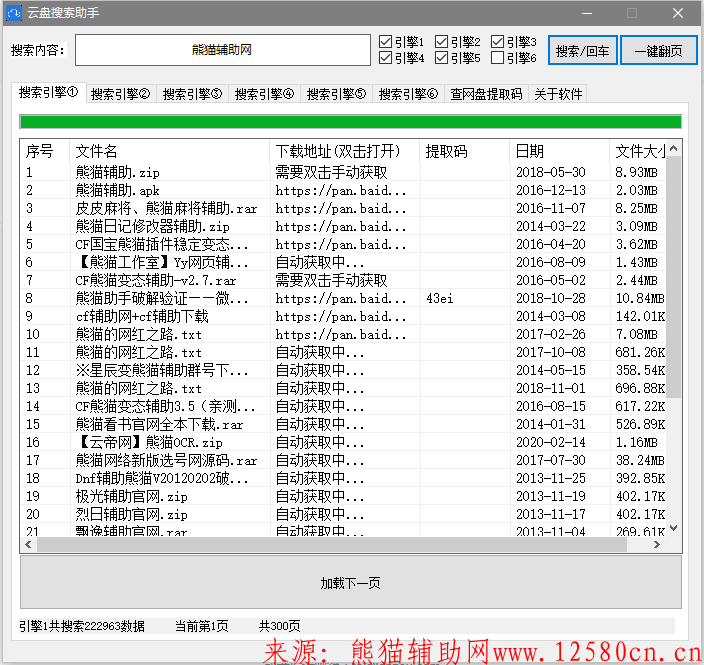The width and height of the screenshot is (704, 665).
Task: Select the 【云帝网】熊猫OCR.zip row
Action: (148, 442)
